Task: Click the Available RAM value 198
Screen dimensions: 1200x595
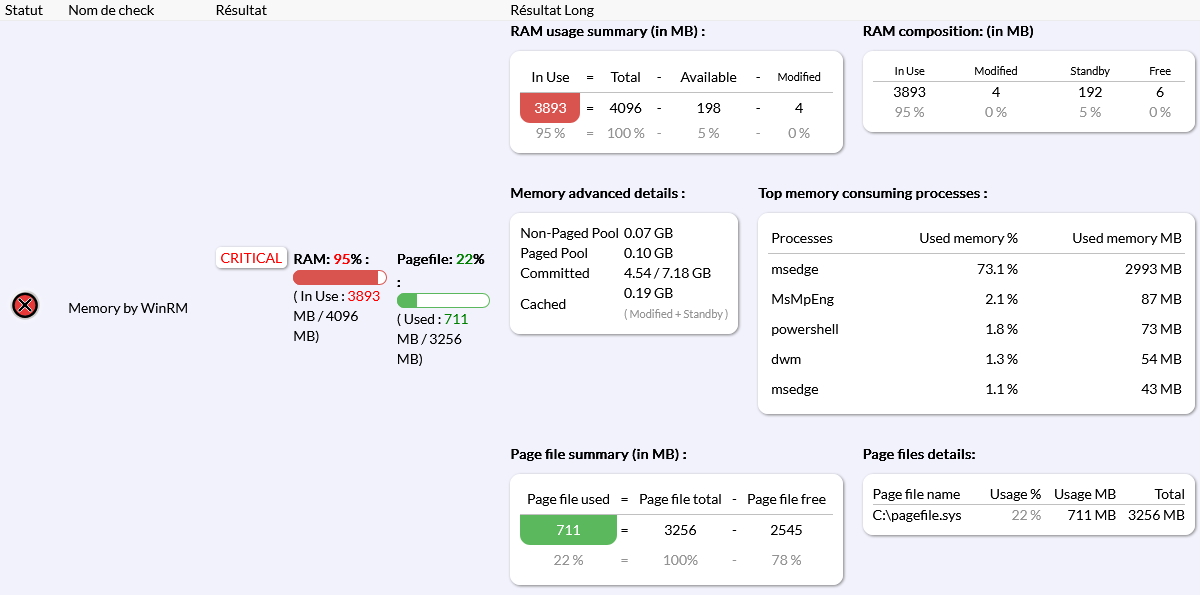Action: (708, 108)
